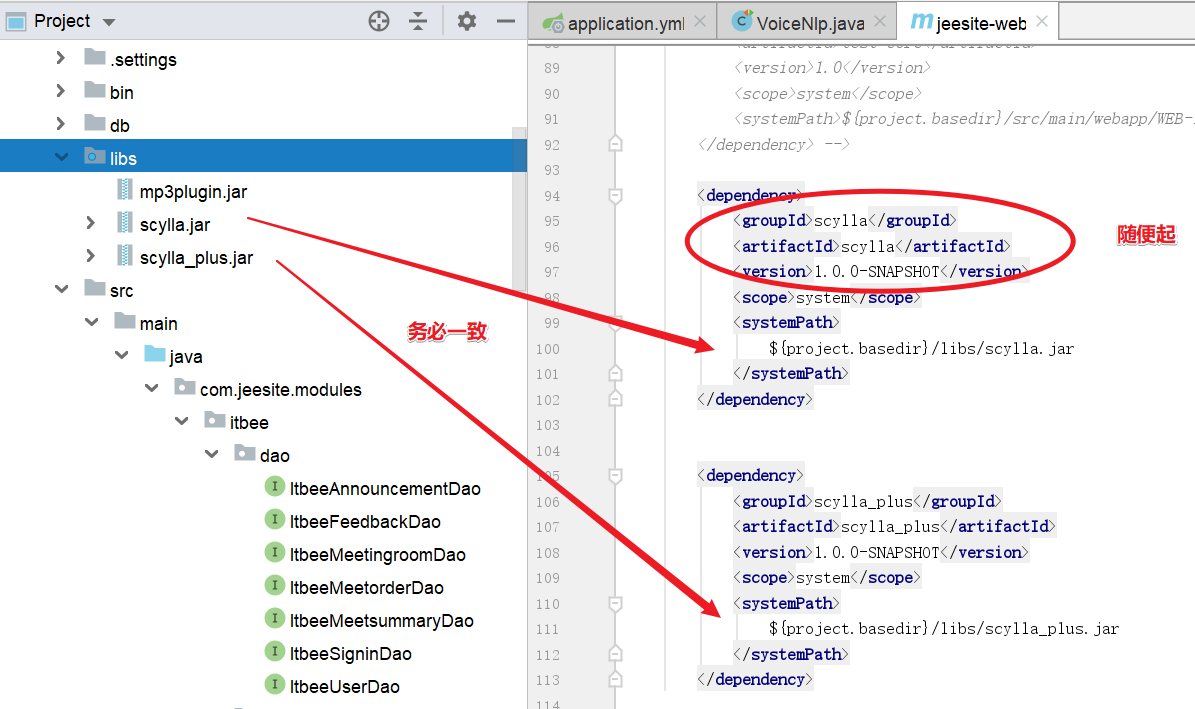The image size is (1195, 709).
Task: Select the libs folder icon
Action: [95, 156]
